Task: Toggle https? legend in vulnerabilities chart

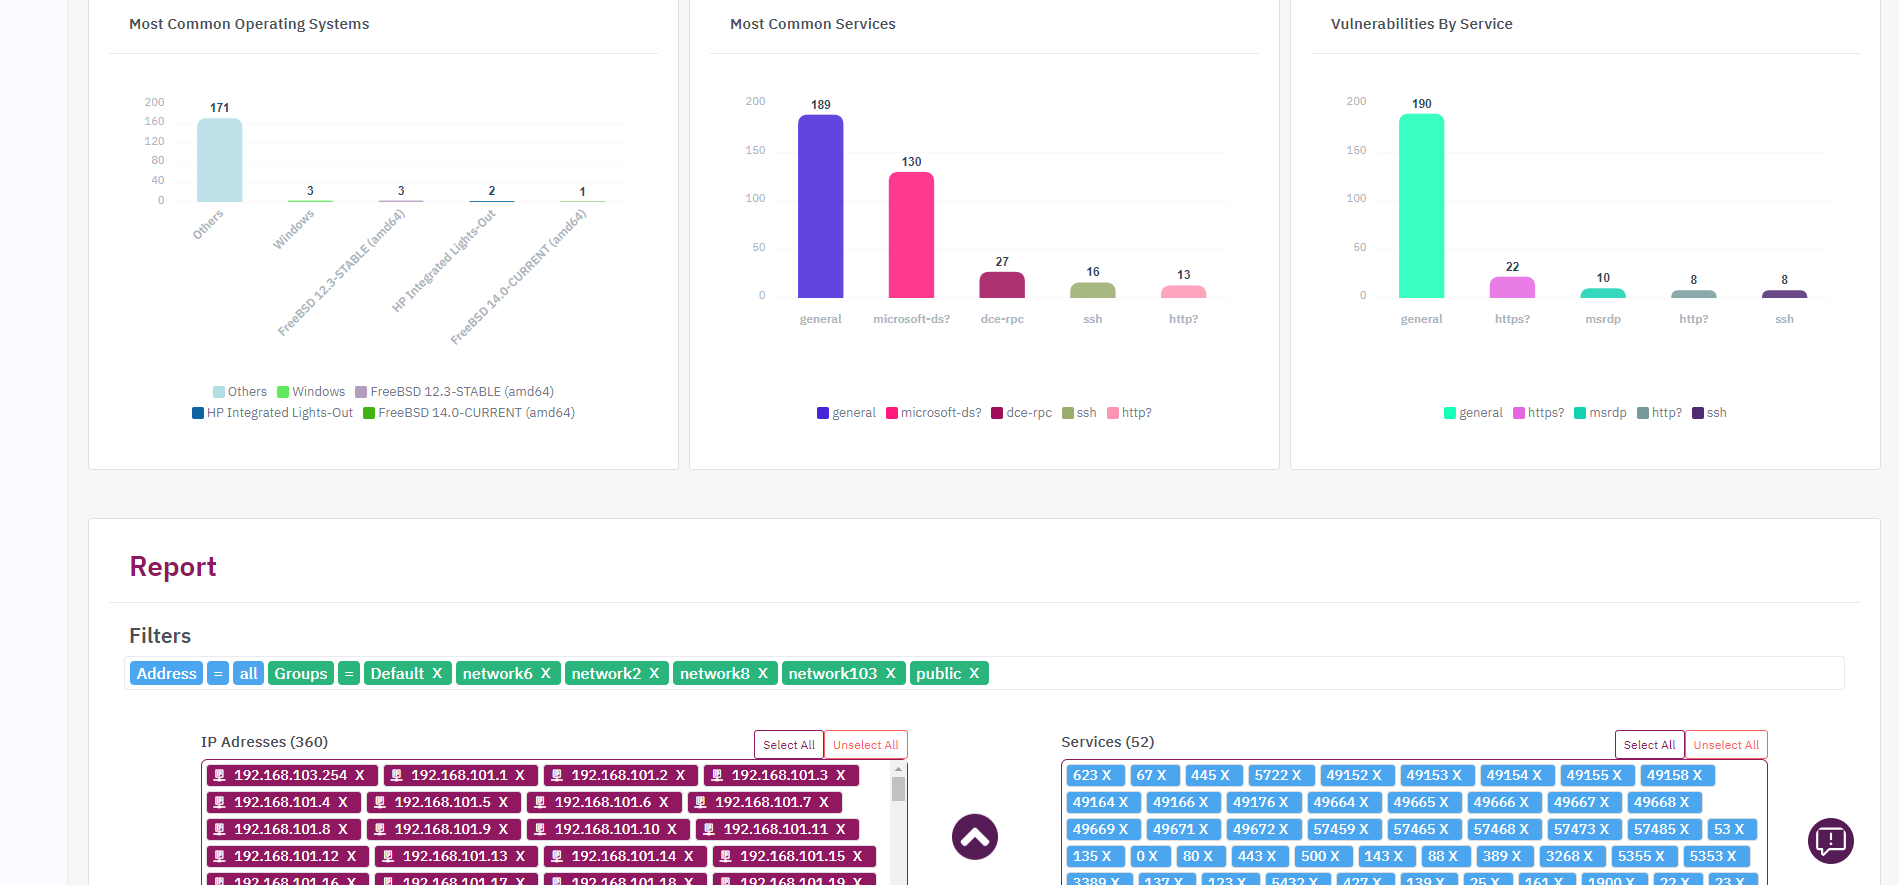Action: click(1538, 413)
